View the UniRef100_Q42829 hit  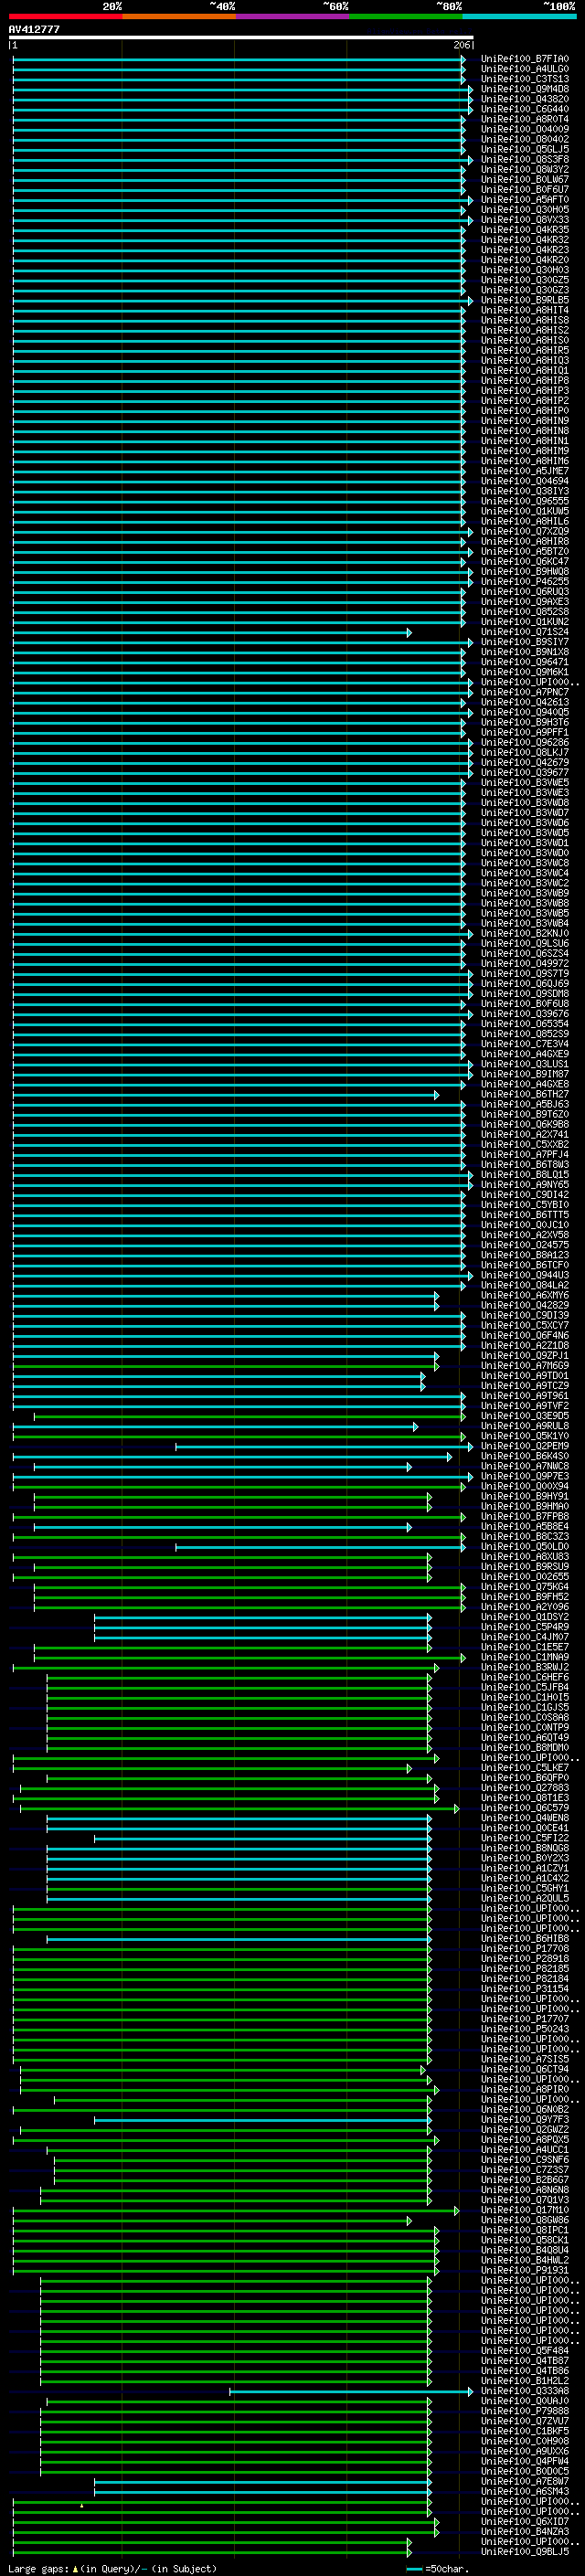525,1305
